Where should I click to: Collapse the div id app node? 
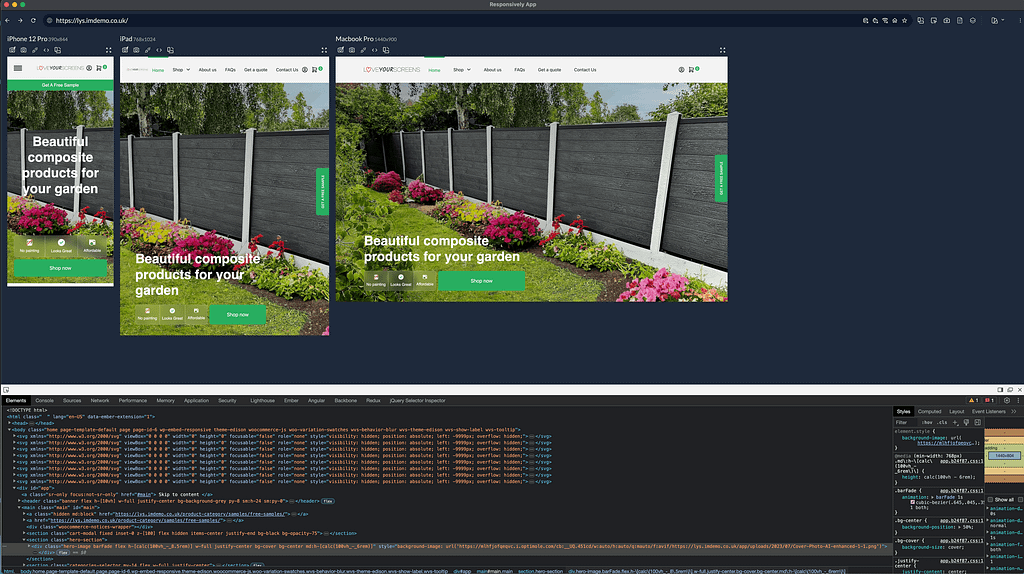pos(14,488)
